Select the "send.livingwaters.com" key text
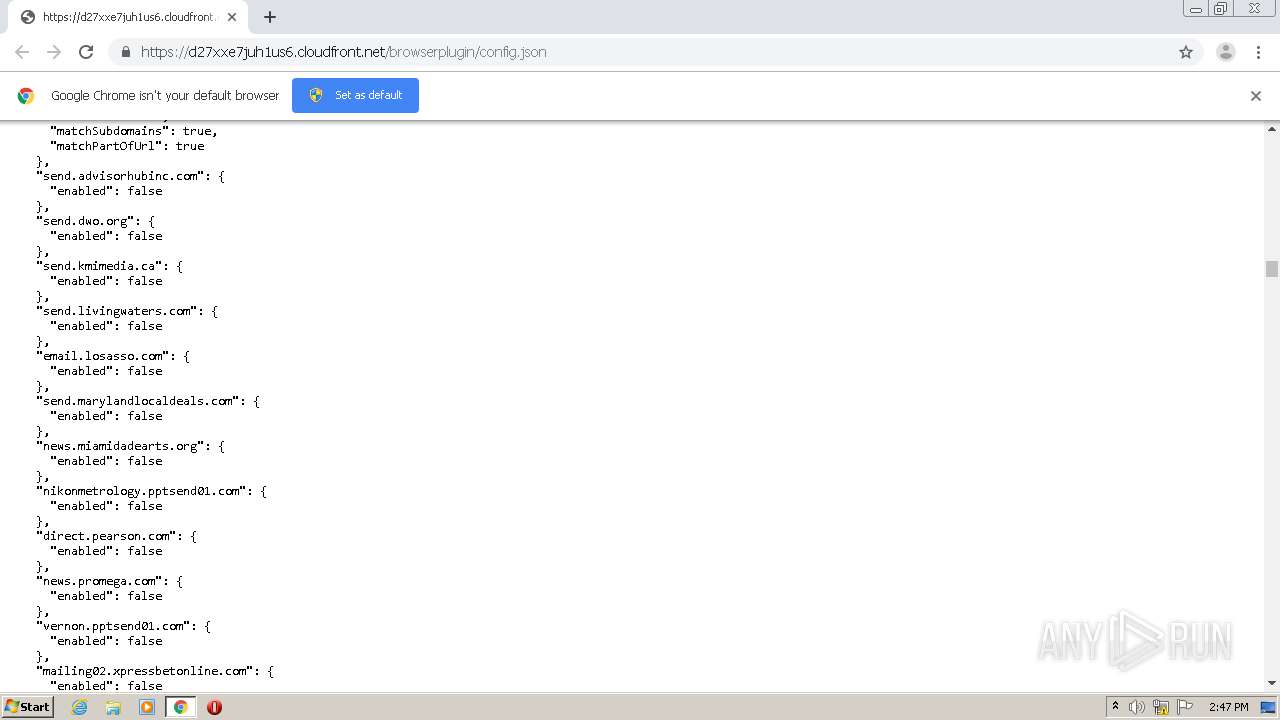Image resolution: width=1280 pixels, height=720 pixels. [x=118, y=311]
